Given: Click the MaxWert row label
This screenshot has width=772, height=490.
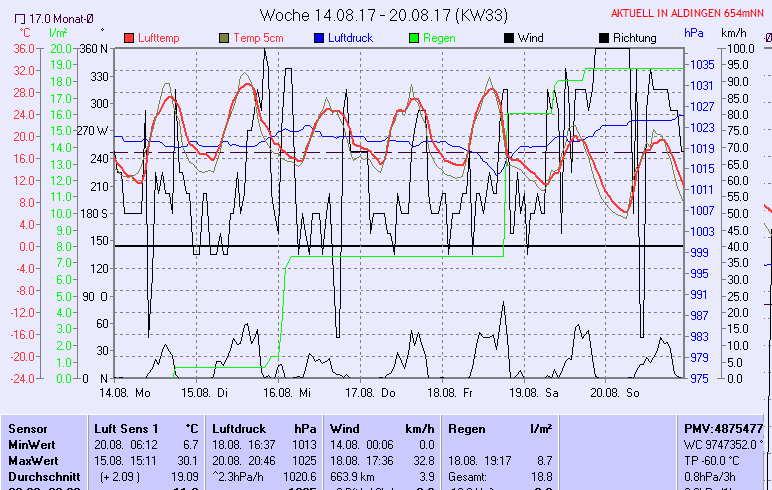Looking at the screenshot, I should 34,460.
